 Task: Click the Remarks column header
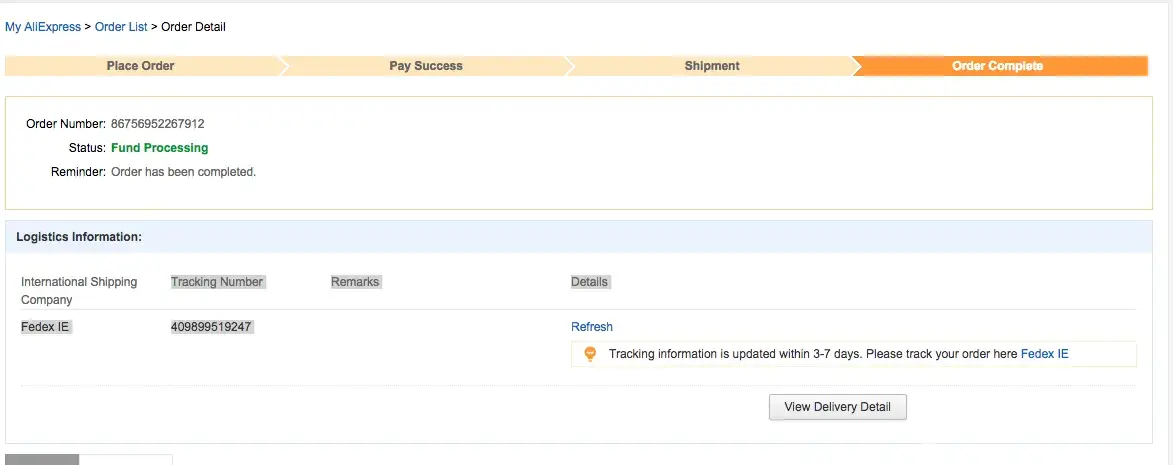tap(355, 282)
